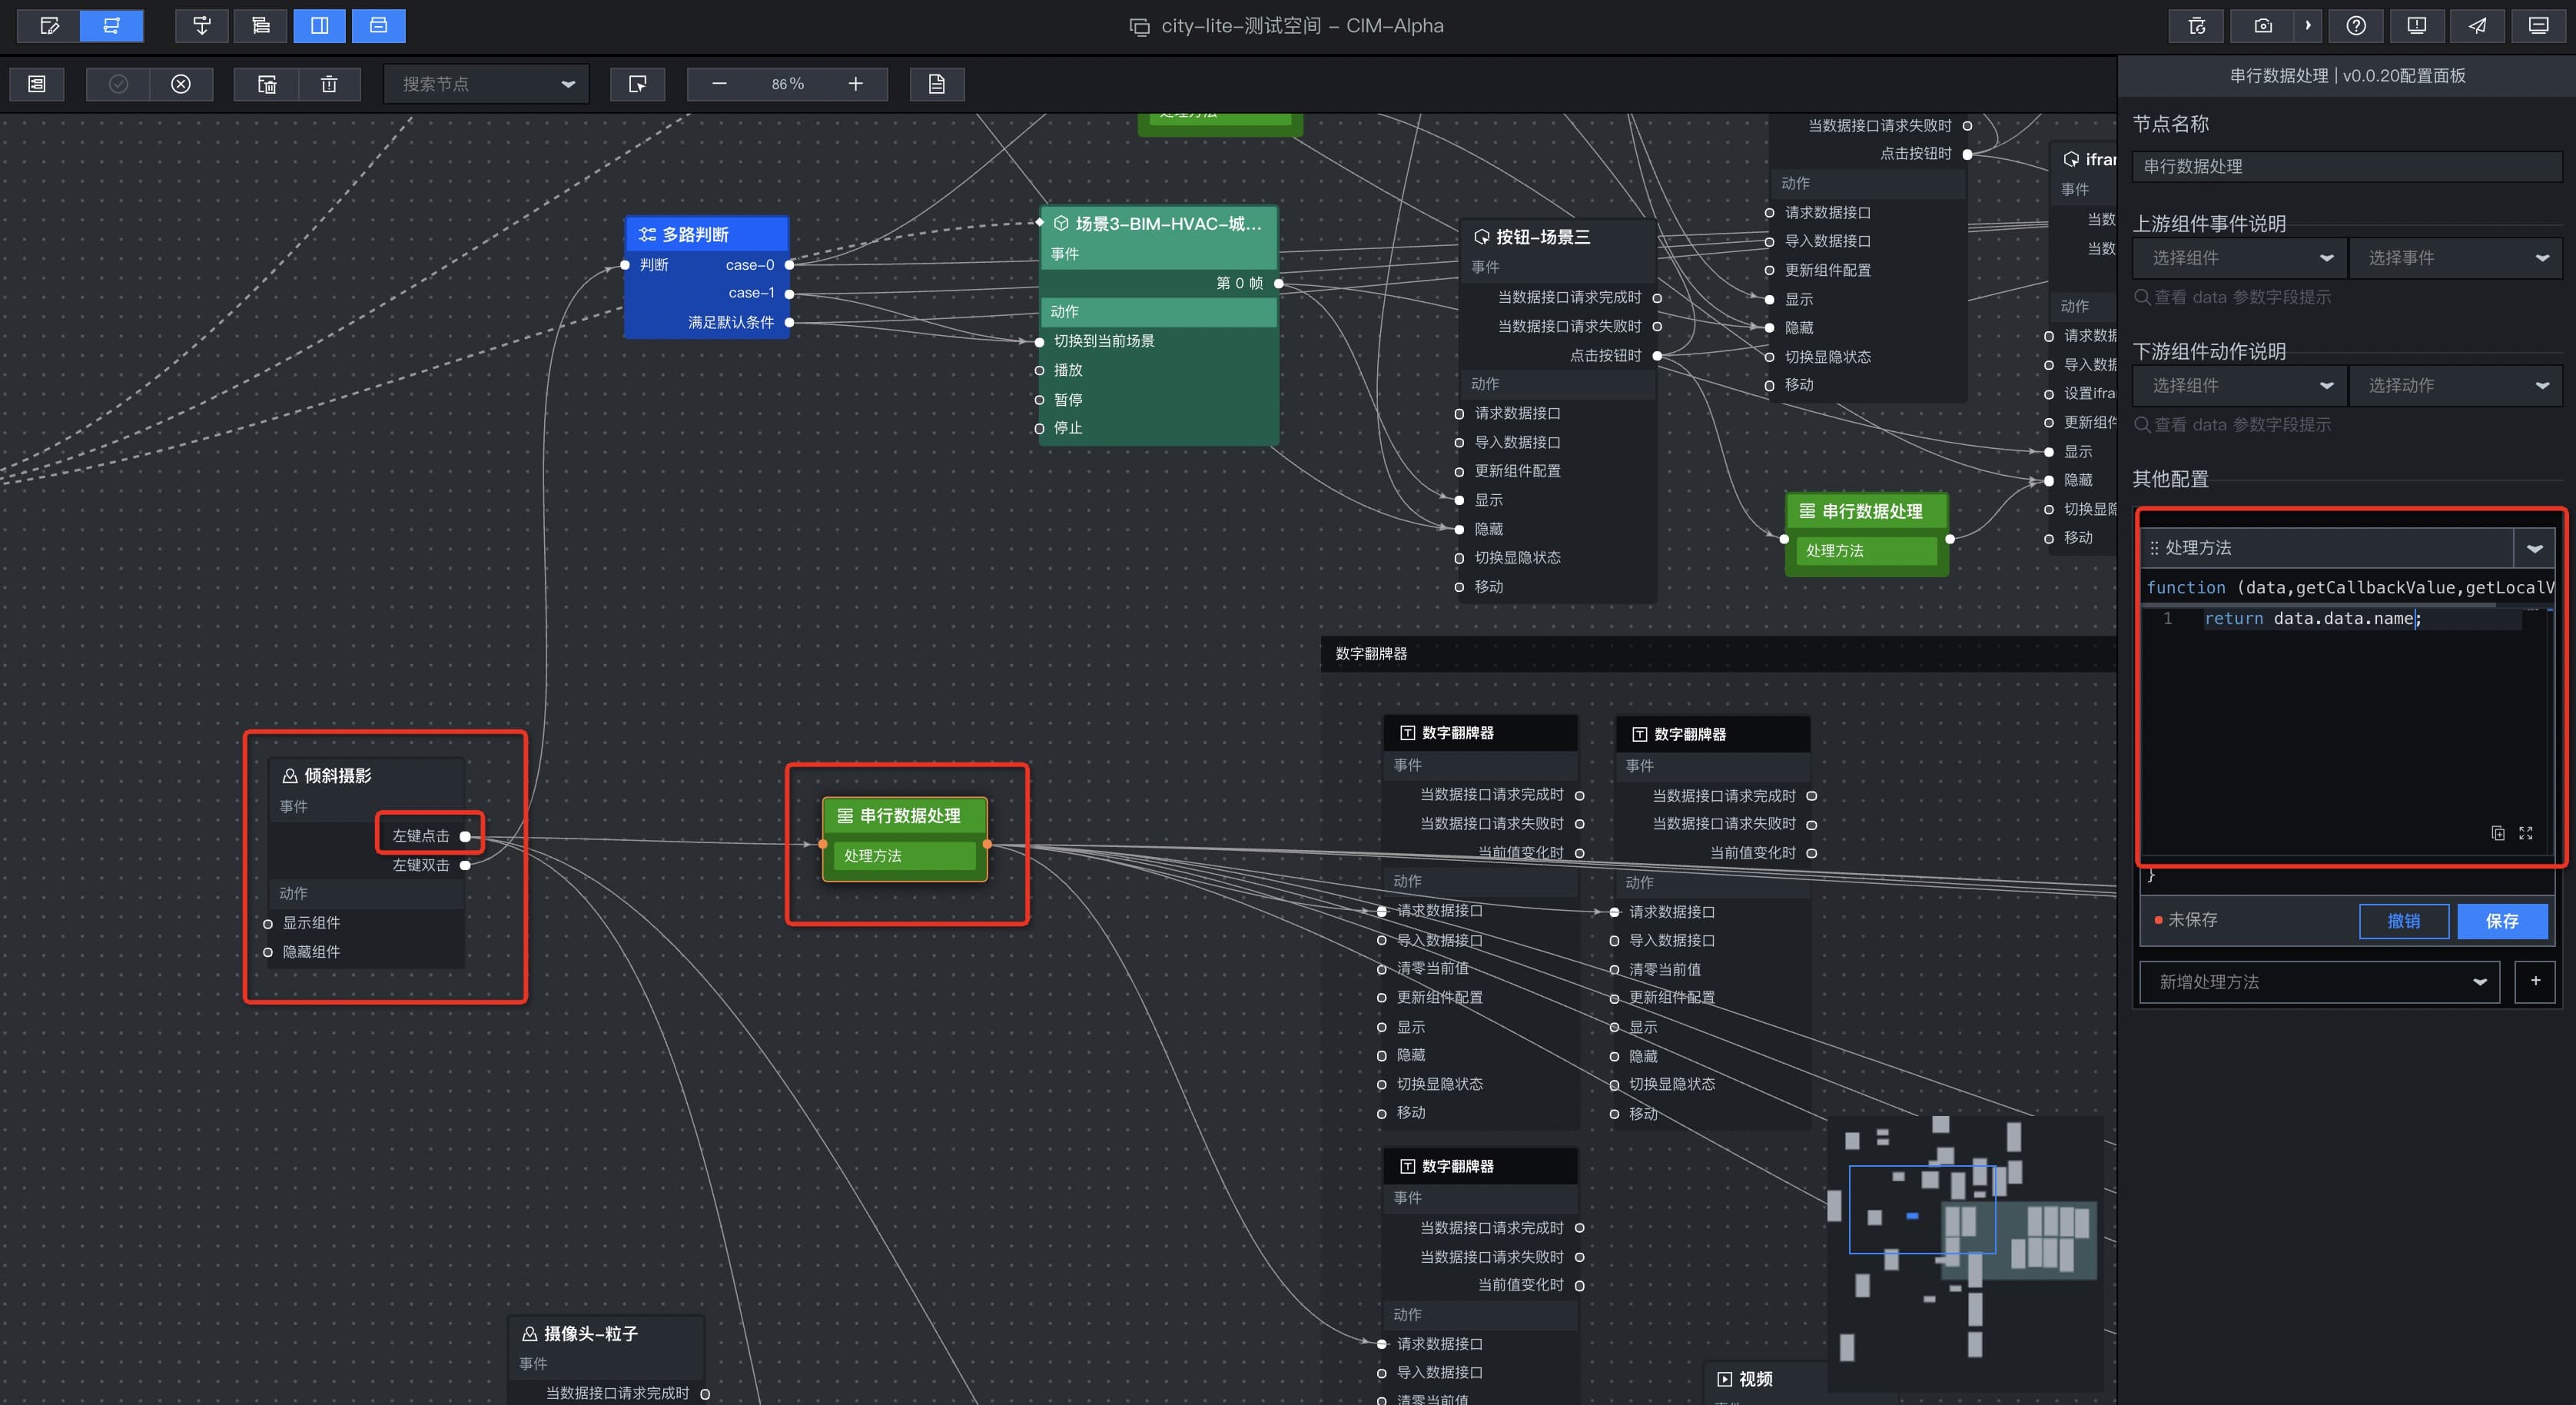2576x1405 pixels.
Task: Click the plus zoom in button
Action: (x=855, y=84)
